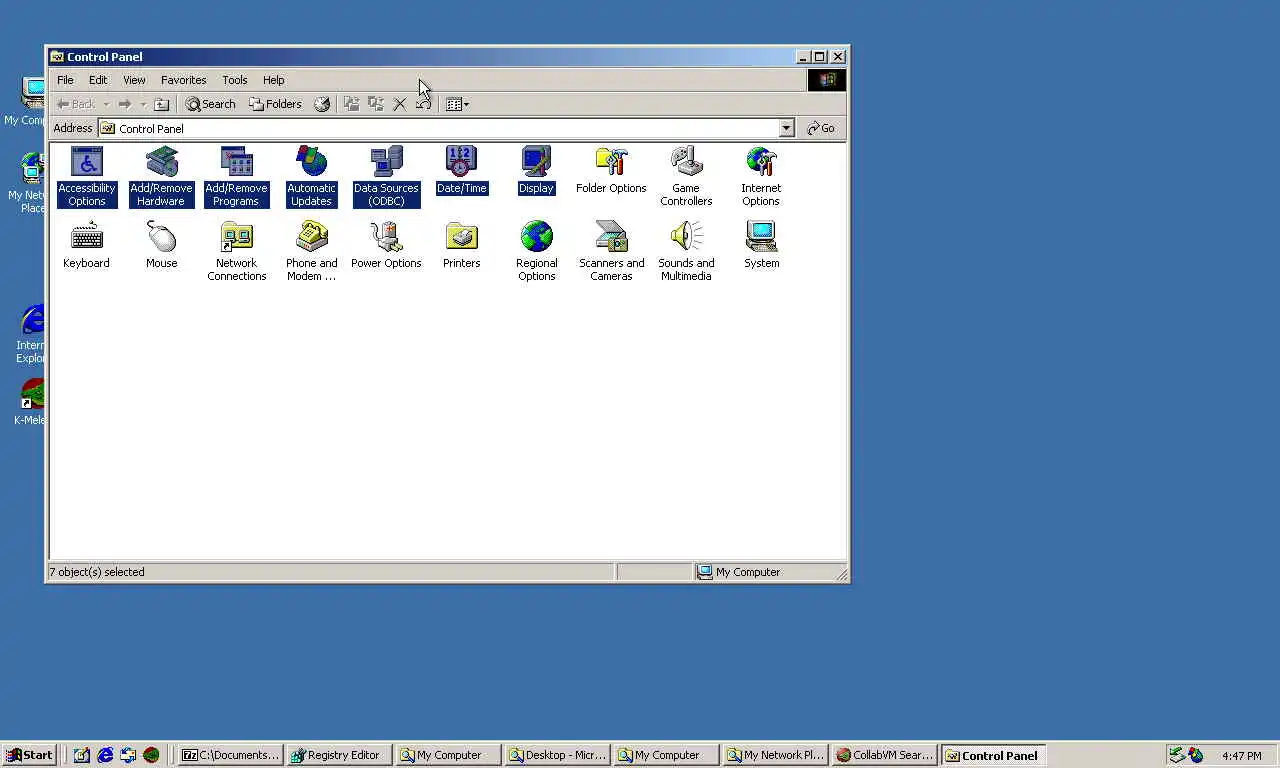The width and height of the screenshot is (1280, 768).
Task: Select the Display icon
Action: (x=536, y=171)
